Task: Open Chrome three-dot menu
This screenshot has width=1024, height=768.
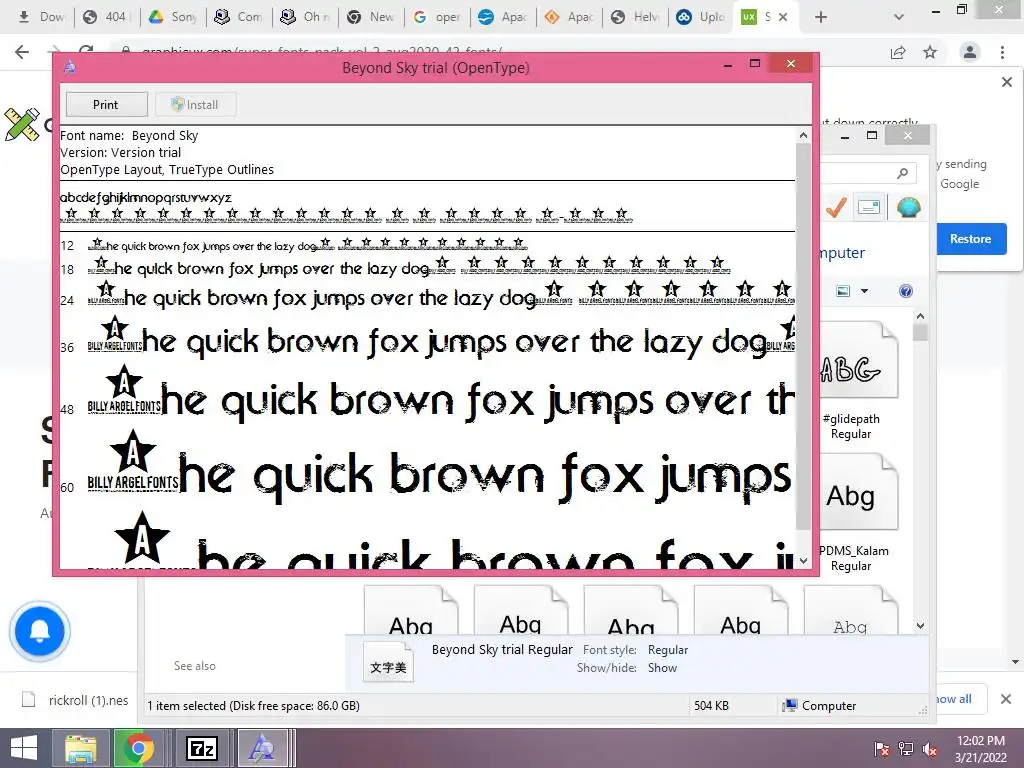Action: coord(1002,52)
